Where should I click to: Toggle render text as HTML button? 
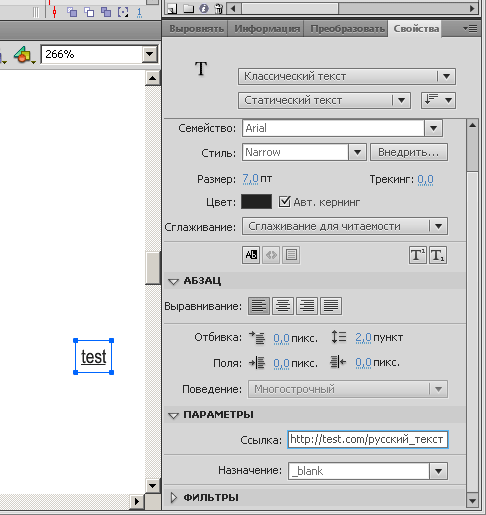tap(271, 255)
